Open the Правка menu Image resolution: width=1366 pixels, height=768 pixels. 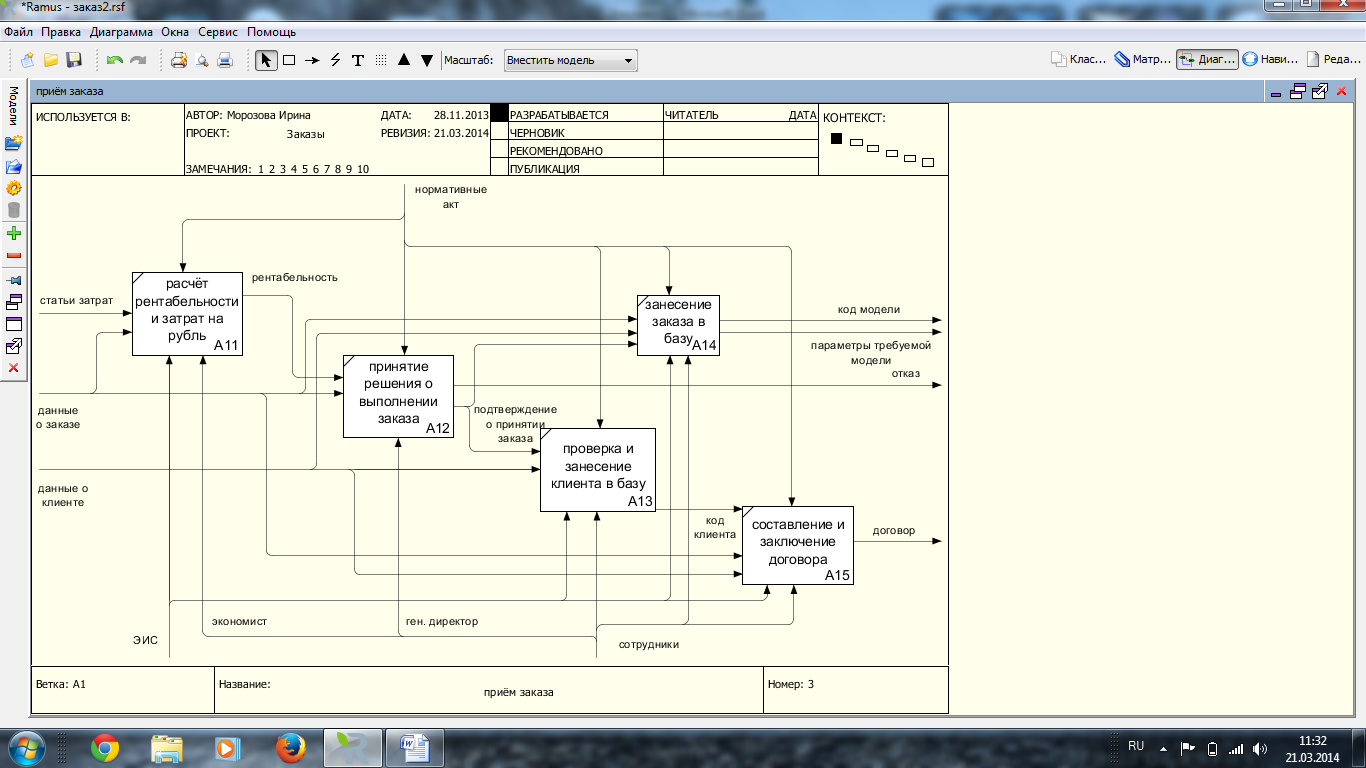pyautogui.click(x=61, y=32)
